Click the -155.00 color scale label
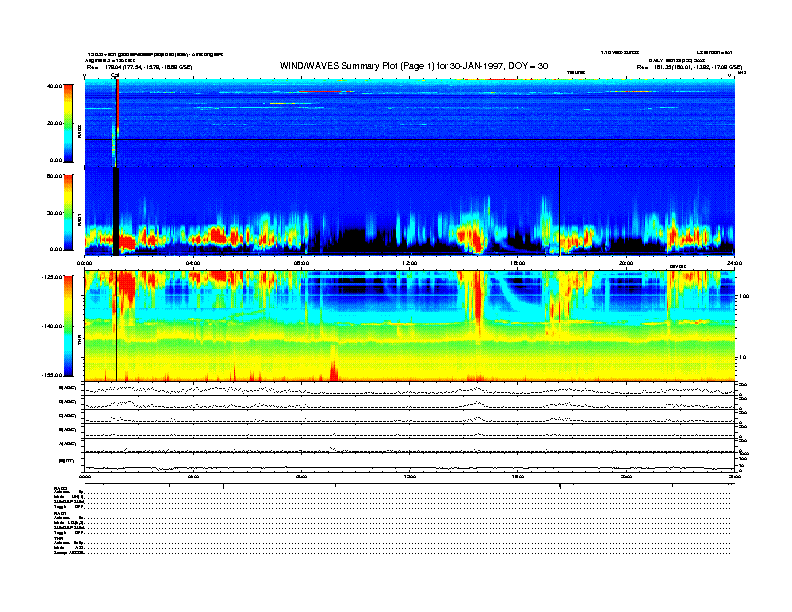Image resolution: width=792 pixels, height=612 pixels. (52, 375)
